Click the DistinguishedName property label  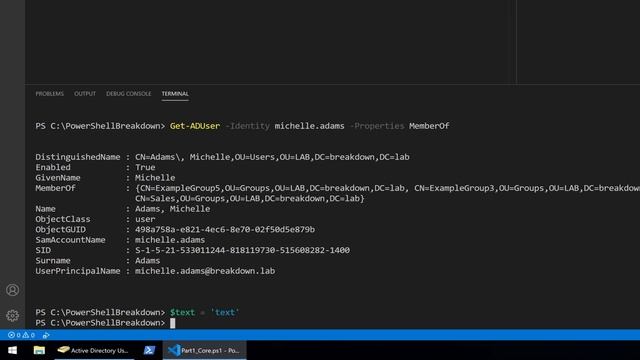coord(78,157)
